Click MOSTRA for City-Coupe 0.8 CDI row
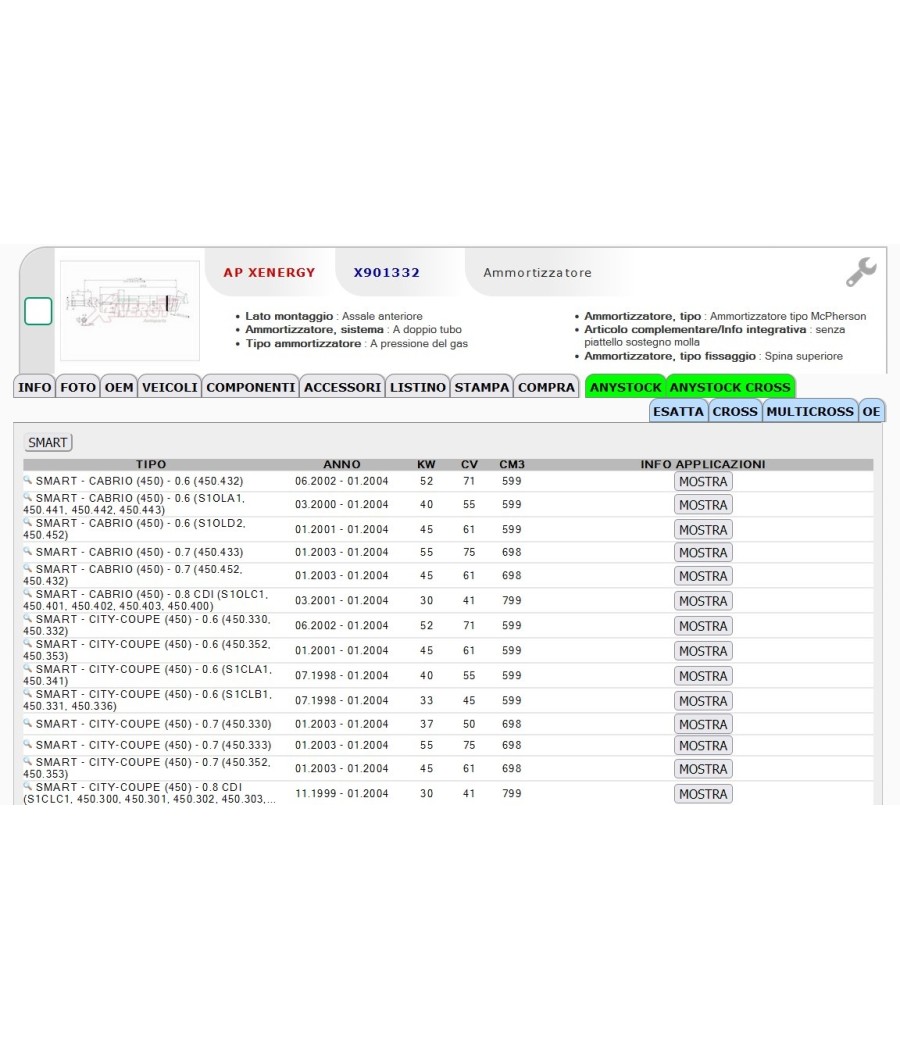The height and width of the screenshot is (1050, 900). coord(703,794)
